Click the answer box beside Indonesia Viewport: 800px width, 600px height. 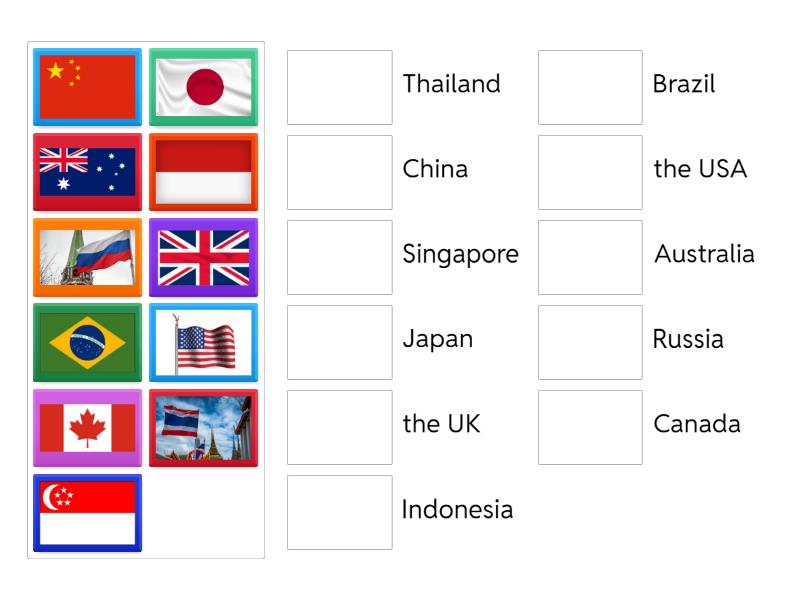[x=339, y=509]
